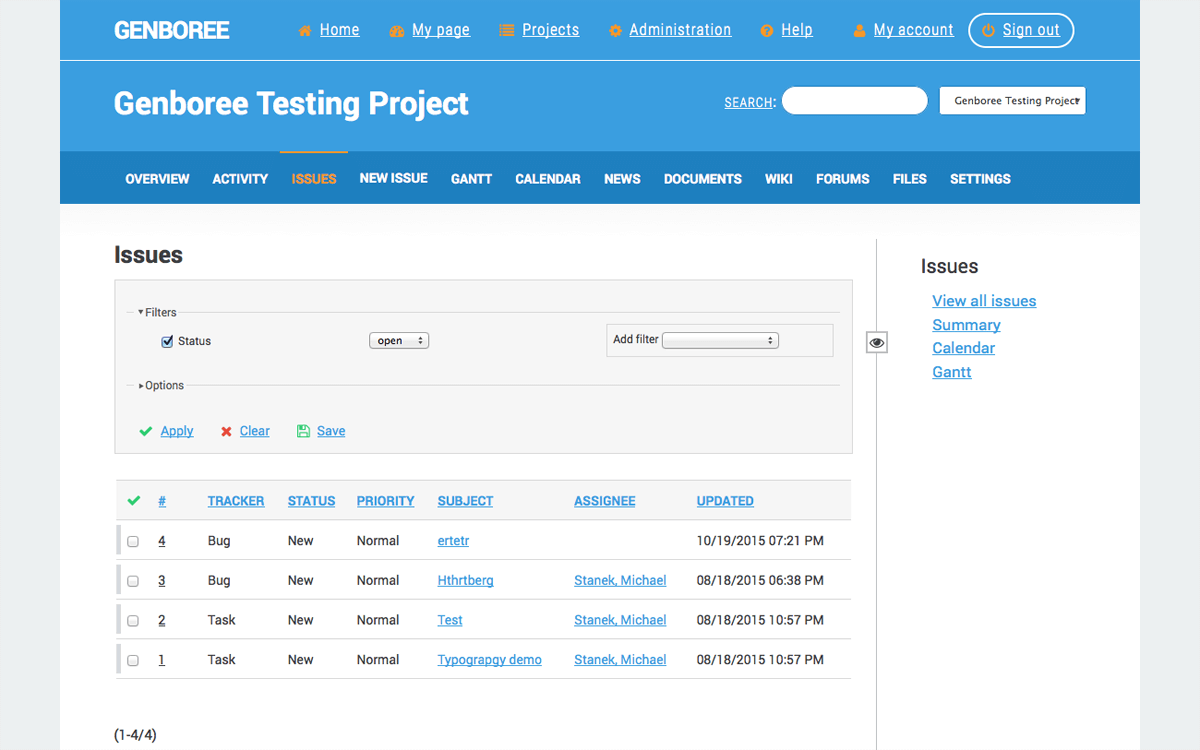The image size is (1200, 750).
Task: Click the Help link
Action: (797, 30)
